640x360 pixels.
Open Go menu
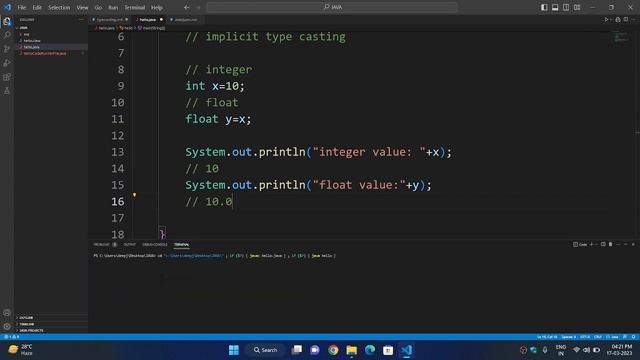98,7
